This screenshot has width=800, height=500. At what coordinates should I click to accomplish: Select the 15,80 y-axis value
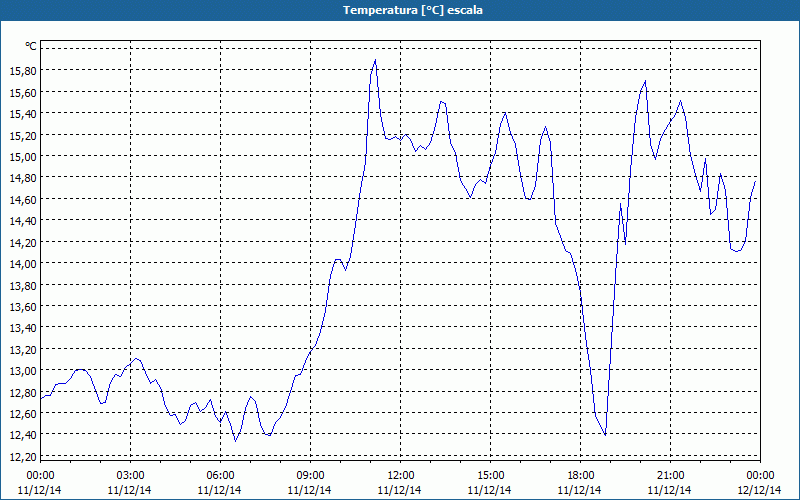(23, 71)
